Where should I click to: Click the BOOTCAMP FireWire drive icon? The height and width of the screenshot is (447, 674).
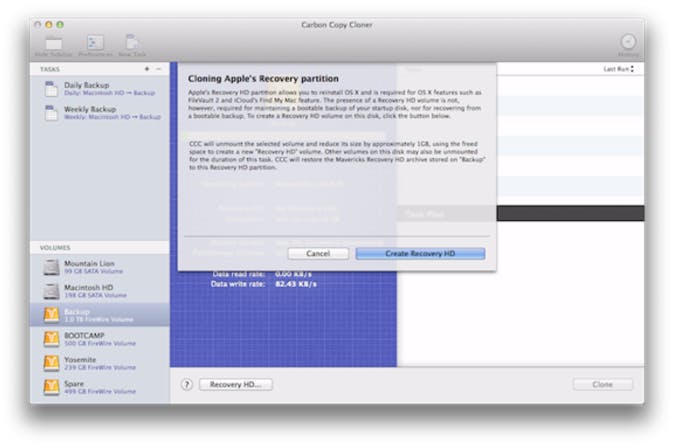[x=51, y=339]
